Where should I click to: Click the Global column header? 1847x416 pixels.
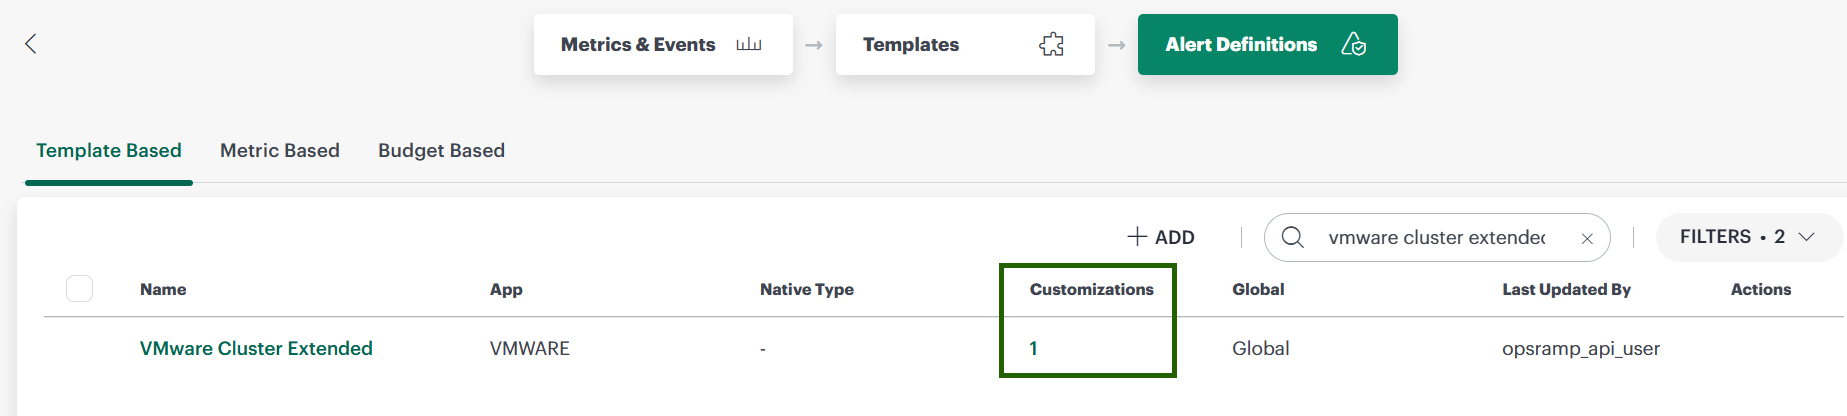coord(1258,289)
